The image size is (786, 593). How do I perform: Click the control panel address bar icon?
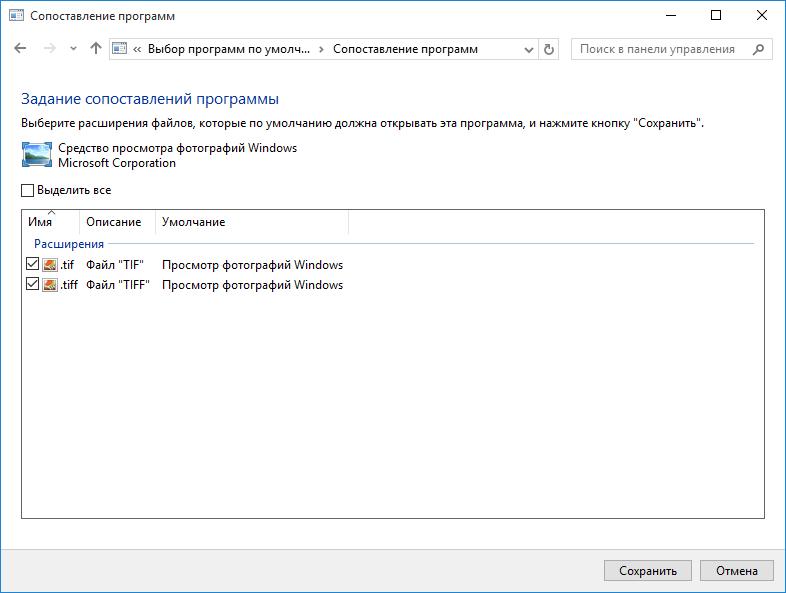119,49
